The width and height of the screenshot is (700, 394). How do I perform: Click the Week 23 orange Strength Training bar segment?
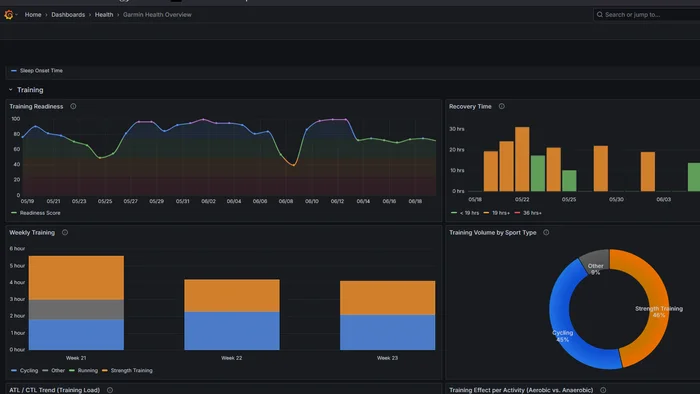388,298
